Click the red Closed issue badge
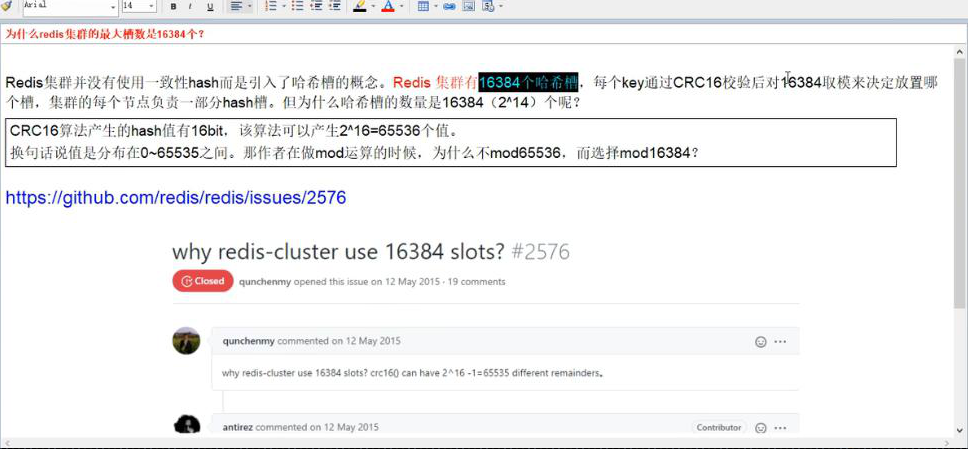The image size is (968, 449). point(202,281)
